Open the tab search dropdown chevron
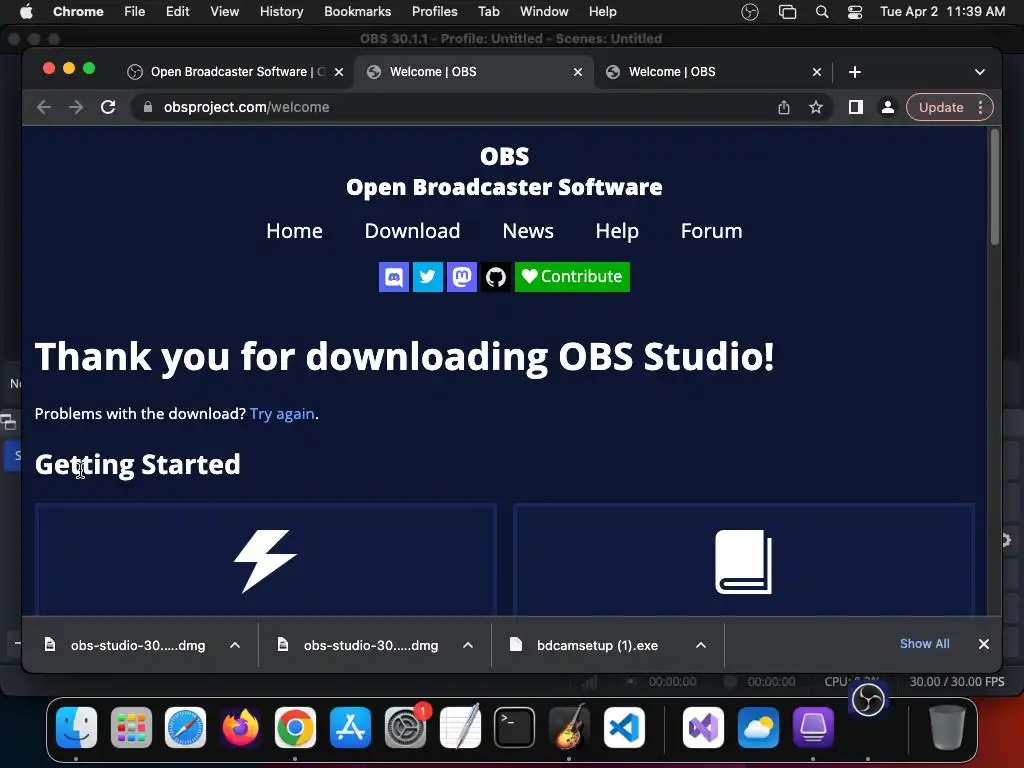This screenshot has height=768, width=1024. (x=980, y=72)
